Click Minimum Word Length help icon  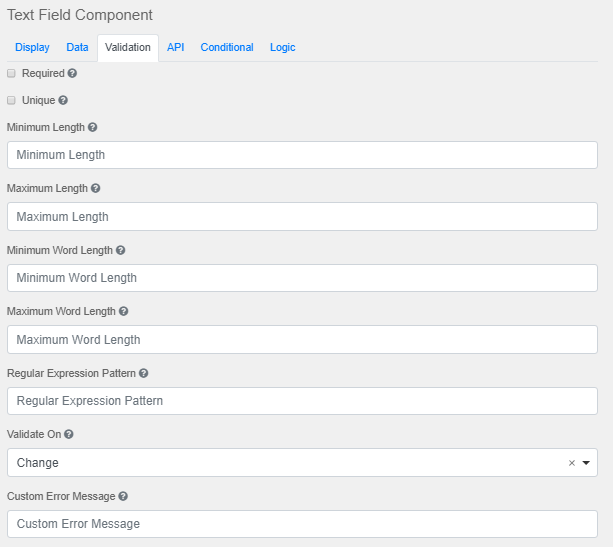[121, 250]
